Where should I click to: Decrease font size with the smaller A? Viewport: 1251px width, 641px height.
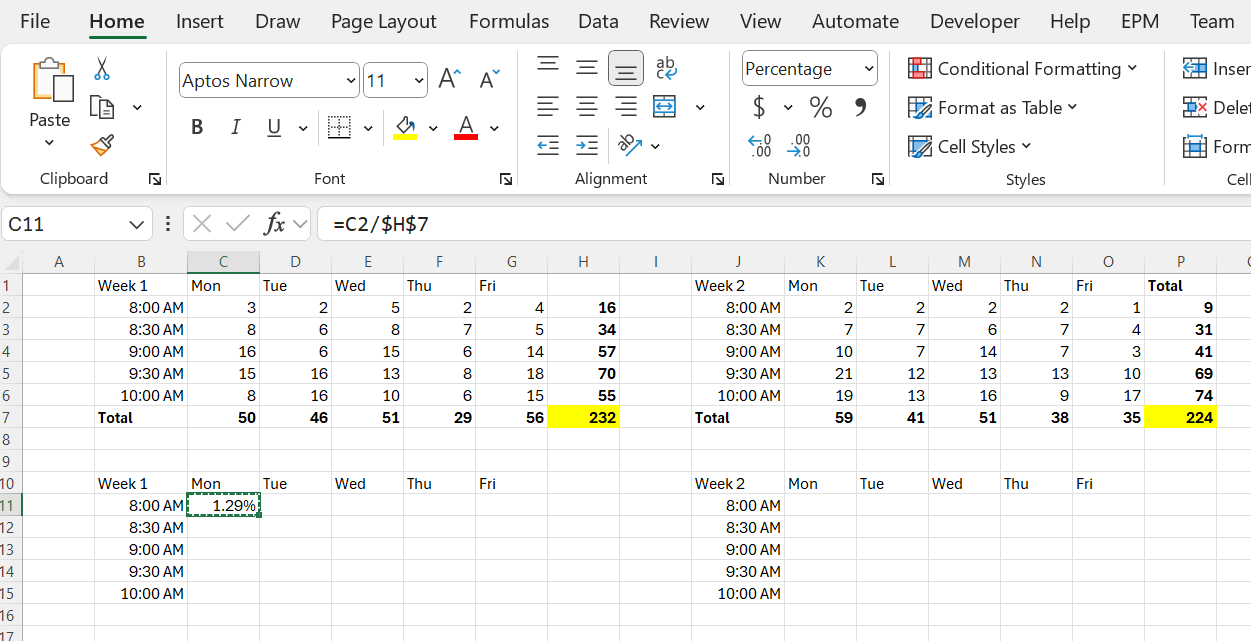tap(489, 79)
